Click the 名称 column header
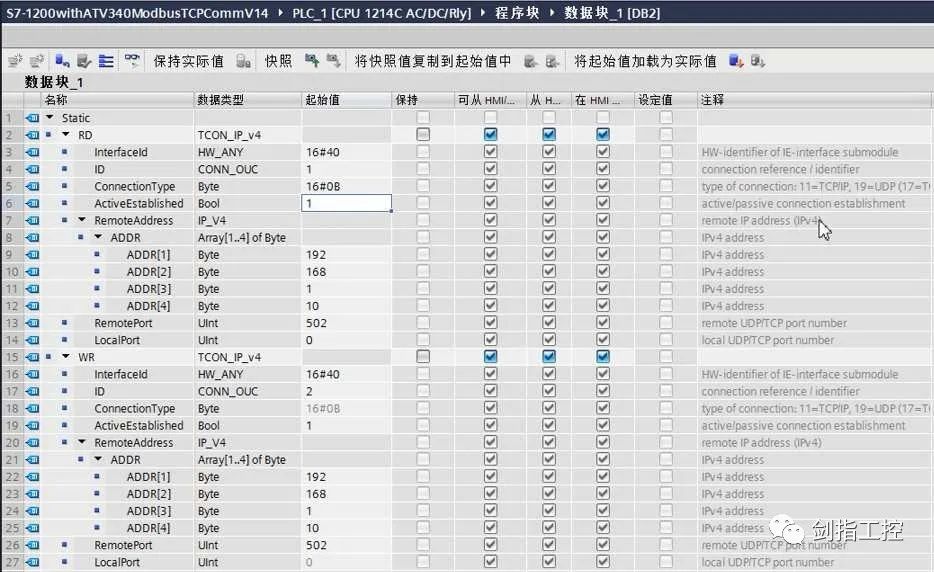 coord(56,100)
